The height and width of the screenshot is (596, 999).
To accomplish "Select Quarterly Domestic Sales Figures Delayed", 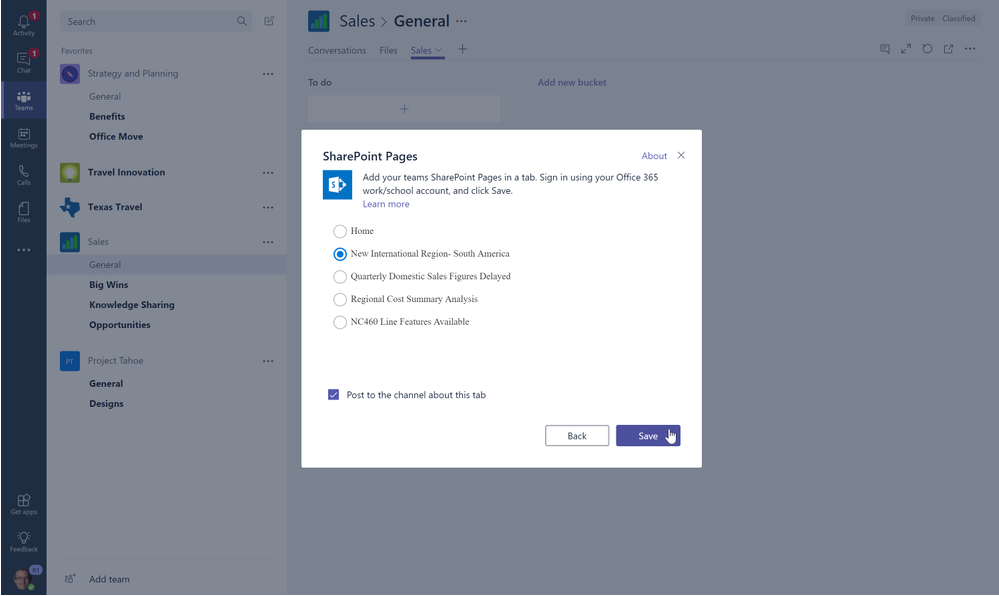I will click(x=340, y=277).
